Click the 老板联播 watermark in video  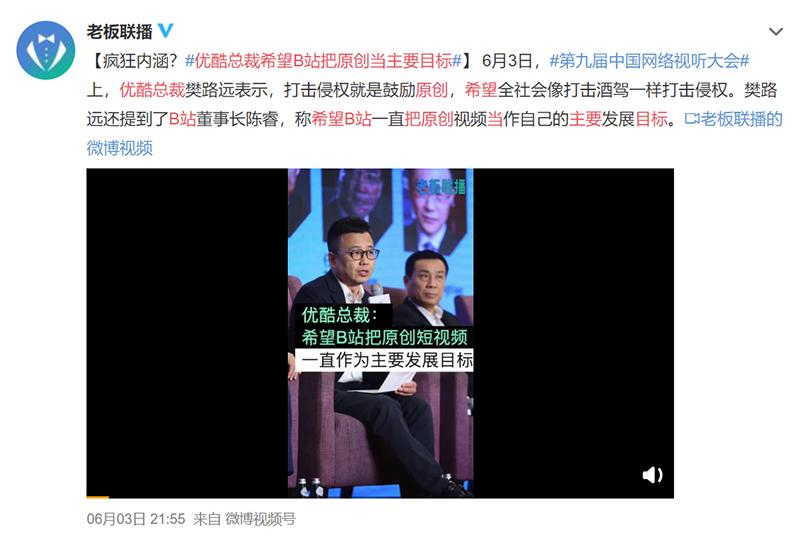(441, 186)
